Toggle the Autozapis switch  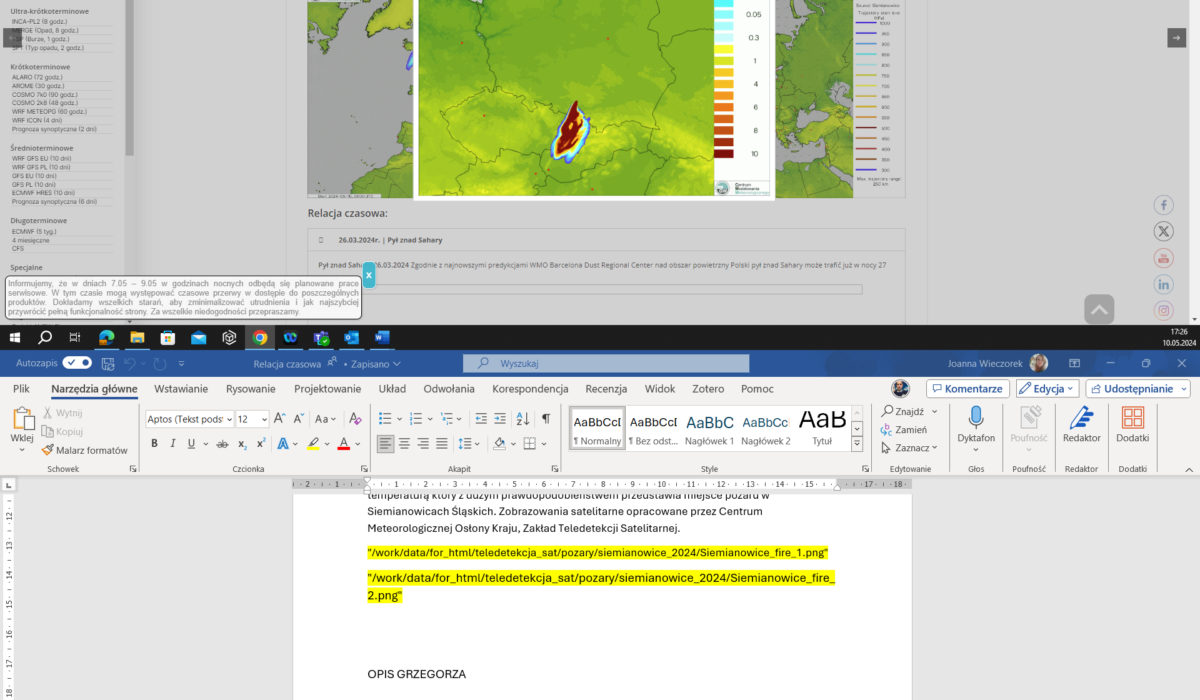[77, 363]
